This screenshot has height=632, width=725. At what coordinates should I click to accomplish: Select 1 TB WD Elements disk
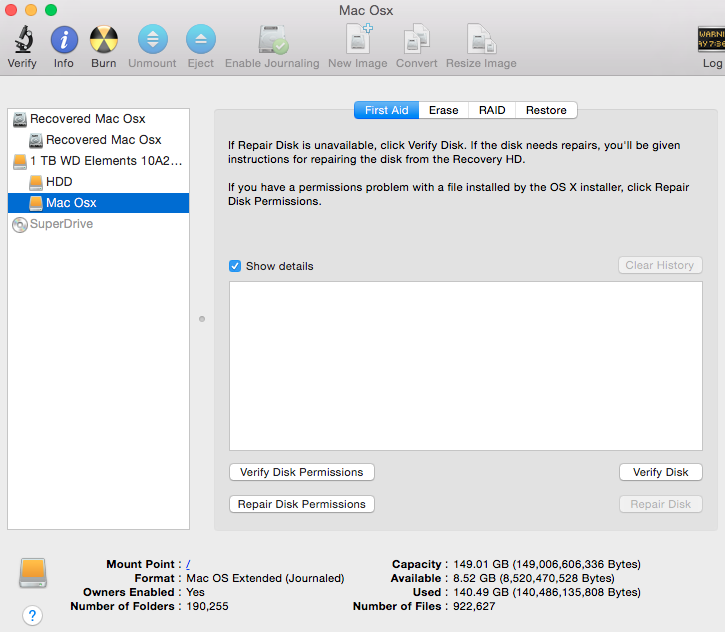click(98, 161)
